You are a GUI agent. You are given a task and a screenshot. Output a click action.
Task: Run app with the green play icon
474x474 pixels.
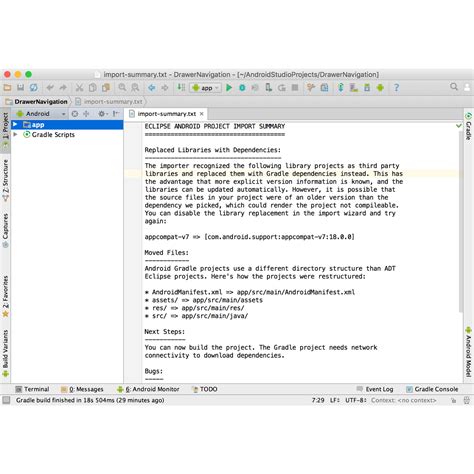tap(229, 88)
